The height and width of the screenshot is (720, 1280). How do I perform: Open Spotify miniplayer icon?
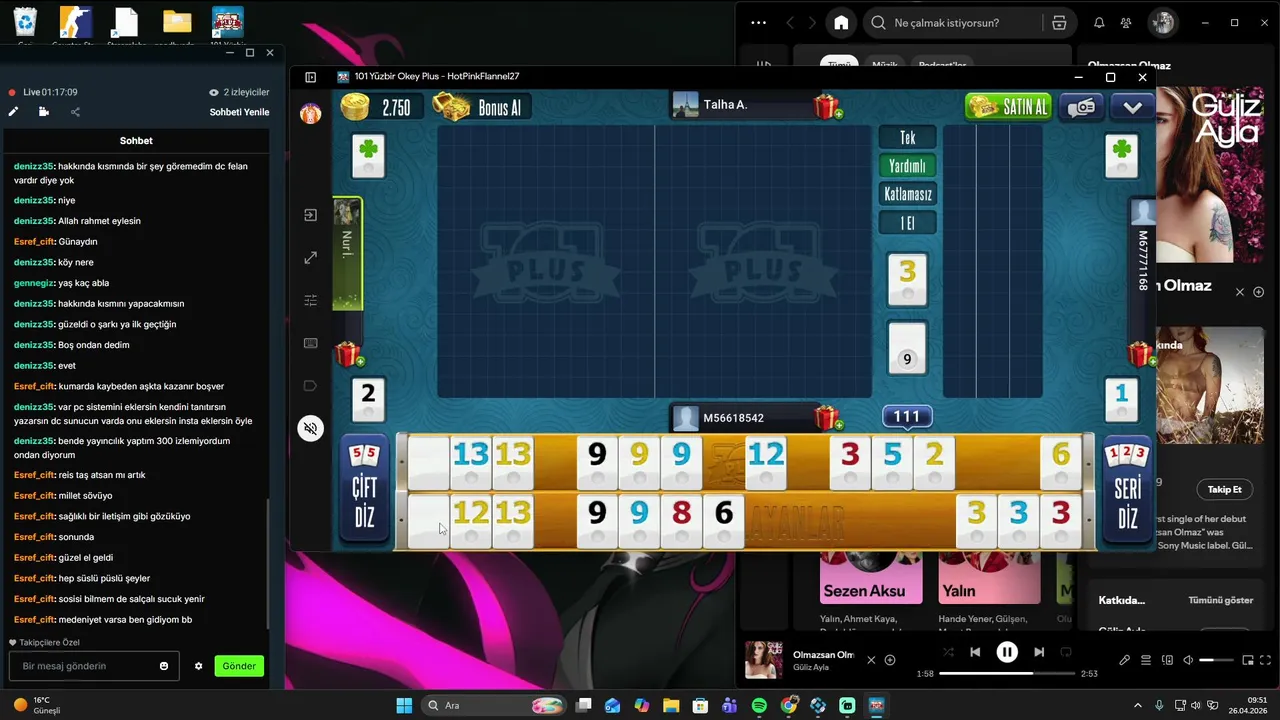[x=1248, y=660]
